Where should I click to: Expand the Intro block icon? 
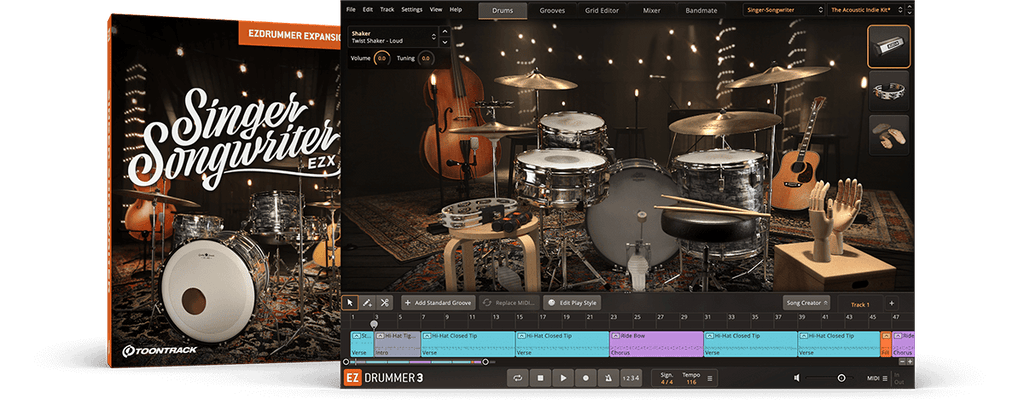click(380, 336)
